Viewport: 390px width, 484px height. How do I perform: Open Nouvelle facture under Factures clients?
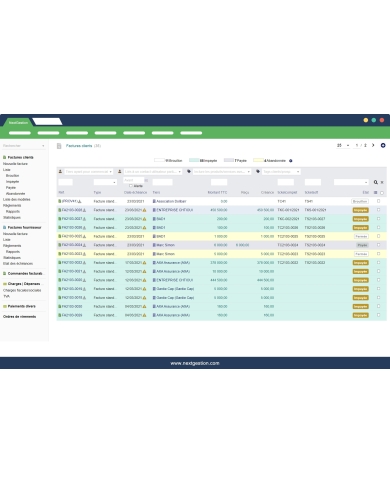click(15, 164)
